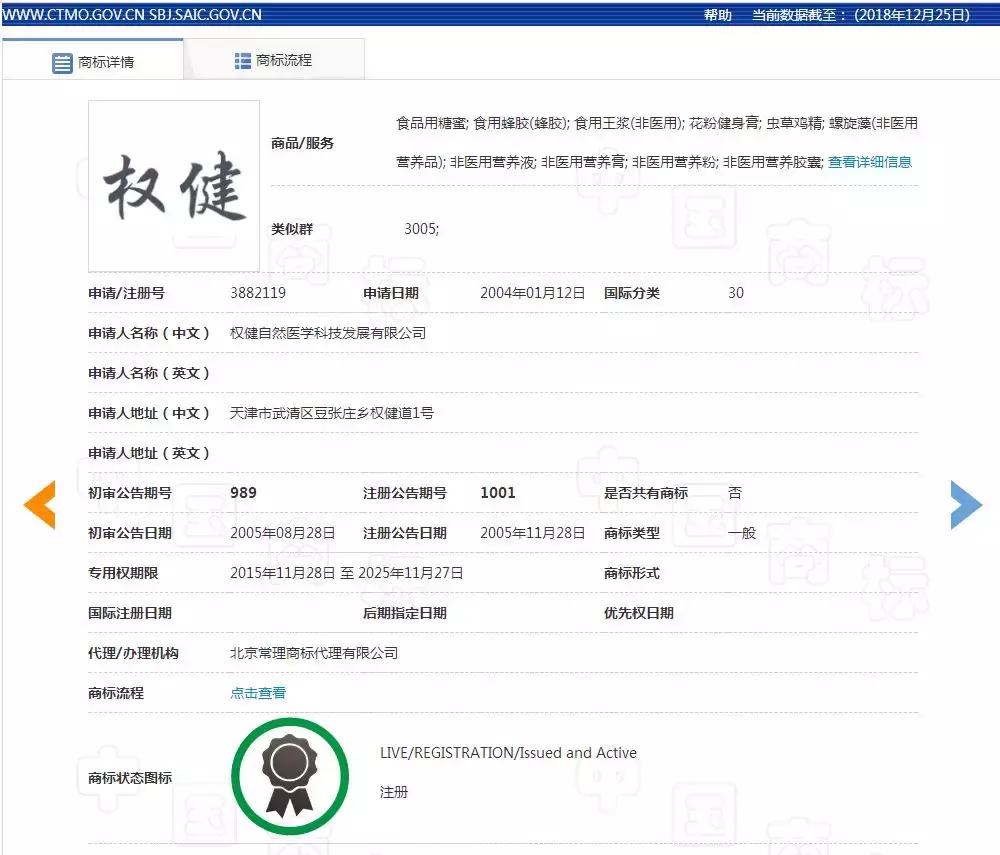1000x855 pixels.
Task: Click the ribbon badge inside green circle
Action: pyautogui.click(x=288, y=775)
